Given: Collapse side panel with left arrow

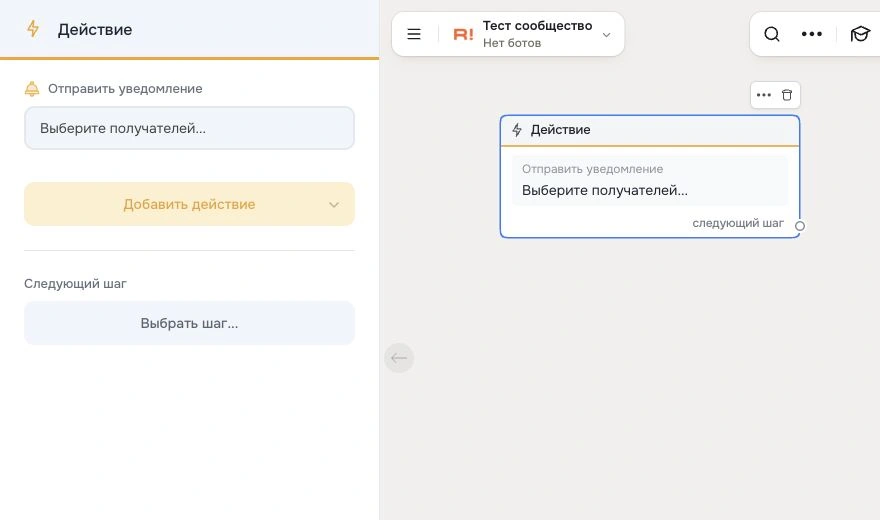Looking at the screenshot, I should [x=399, y=358].
